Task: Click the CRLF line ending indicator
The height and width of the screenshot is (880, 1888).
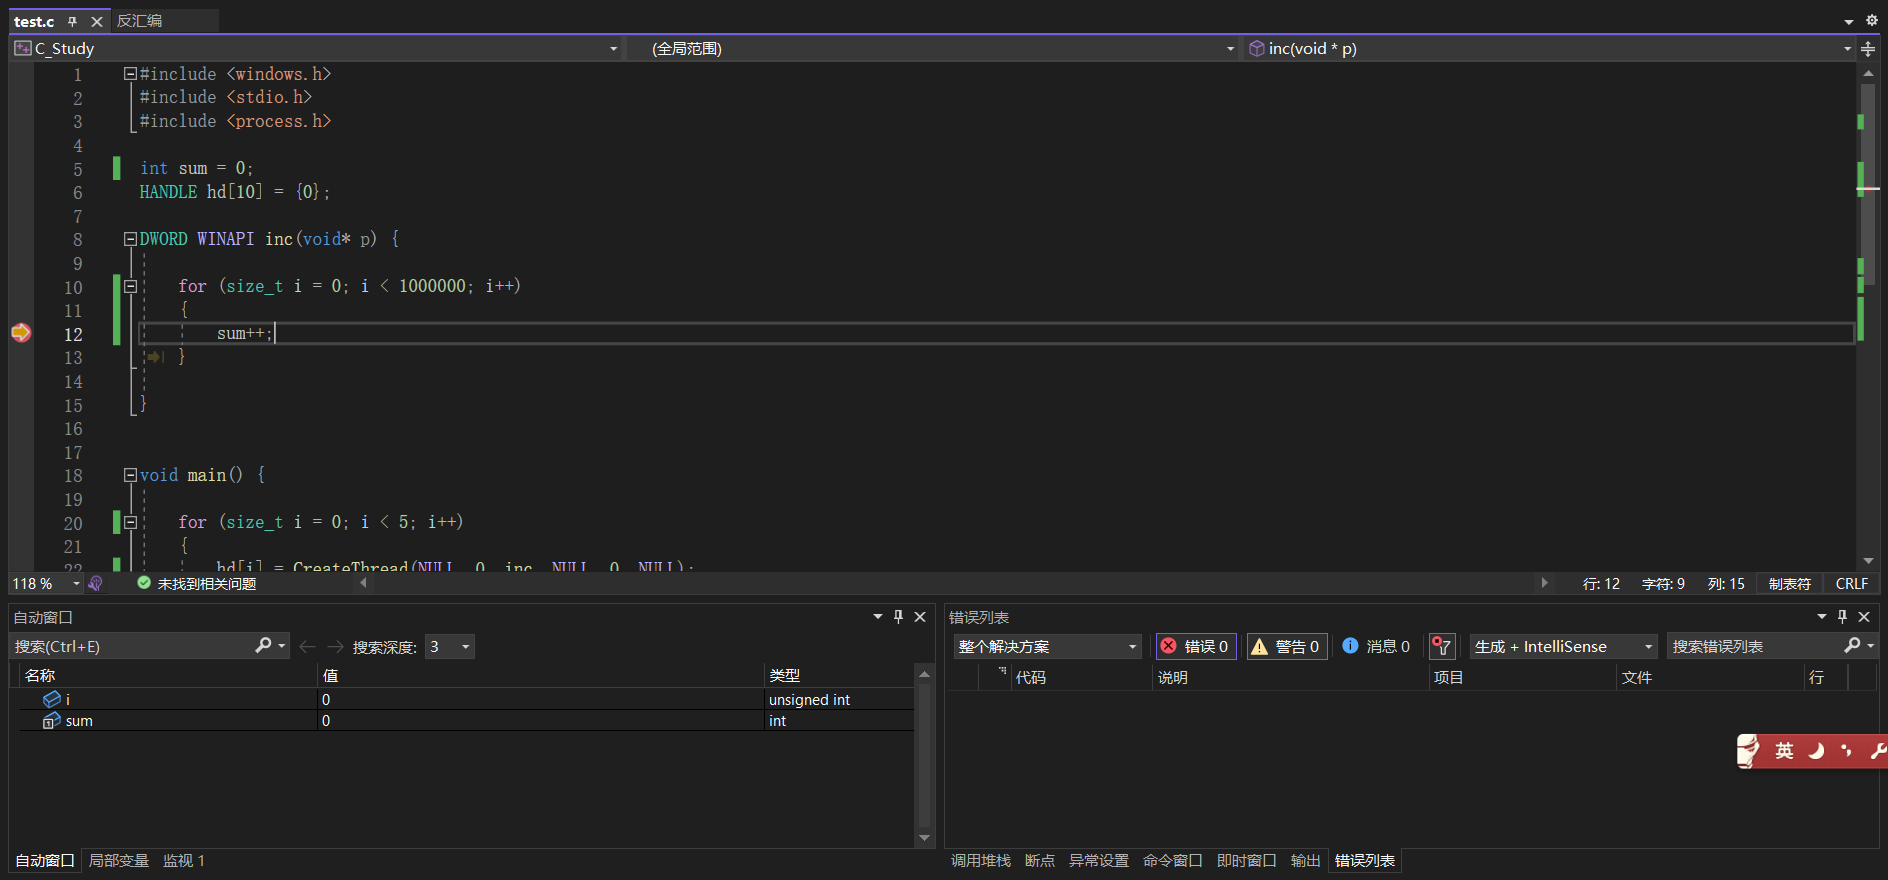Action: tap(1851, 584)
